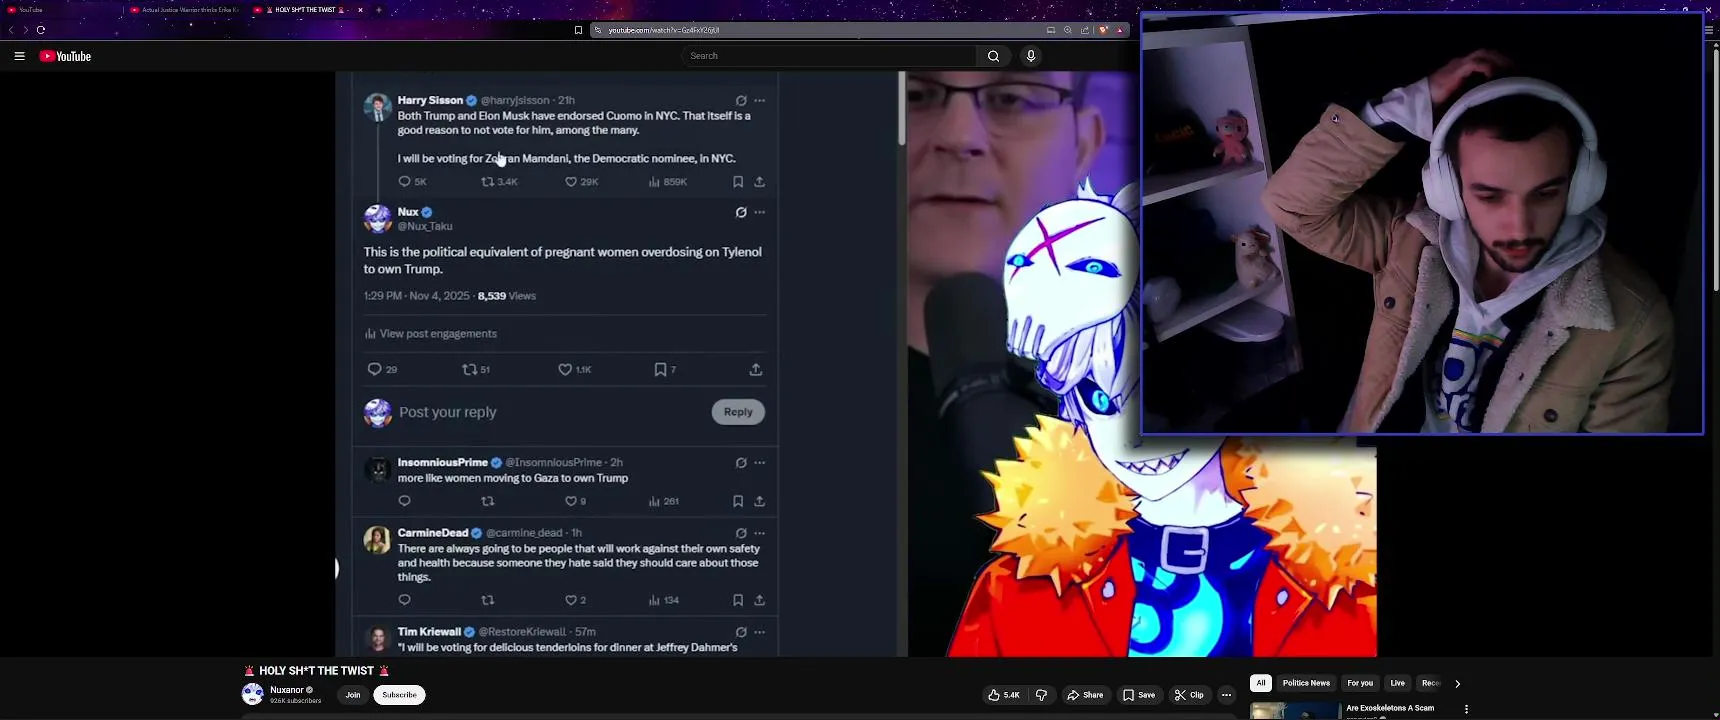Join the Nuxanor channel membership
Screen dimensions: 1720x720
click(x=353, y=695)
